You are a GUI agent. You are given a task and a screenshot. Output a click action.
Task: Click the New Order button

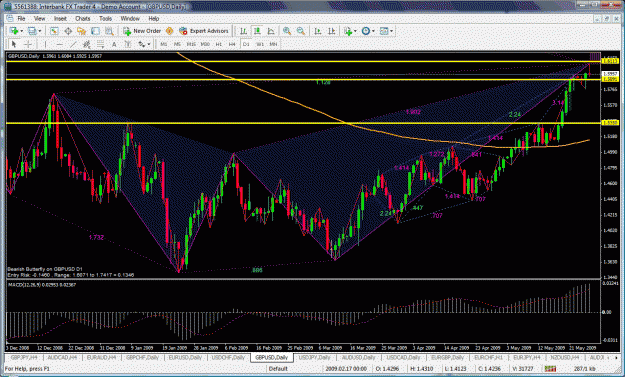coord(142,31)
